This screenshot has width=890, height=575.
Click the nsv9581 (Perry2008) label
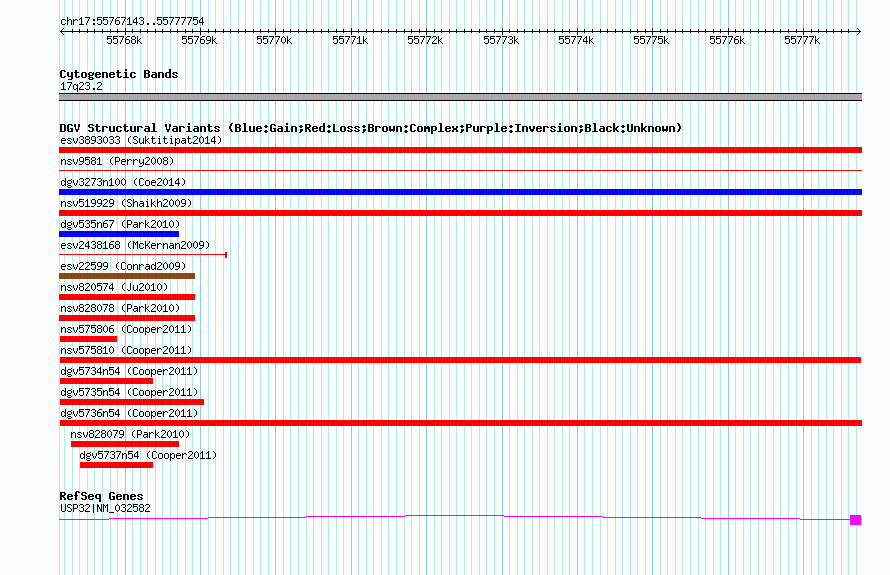[117, 161]
